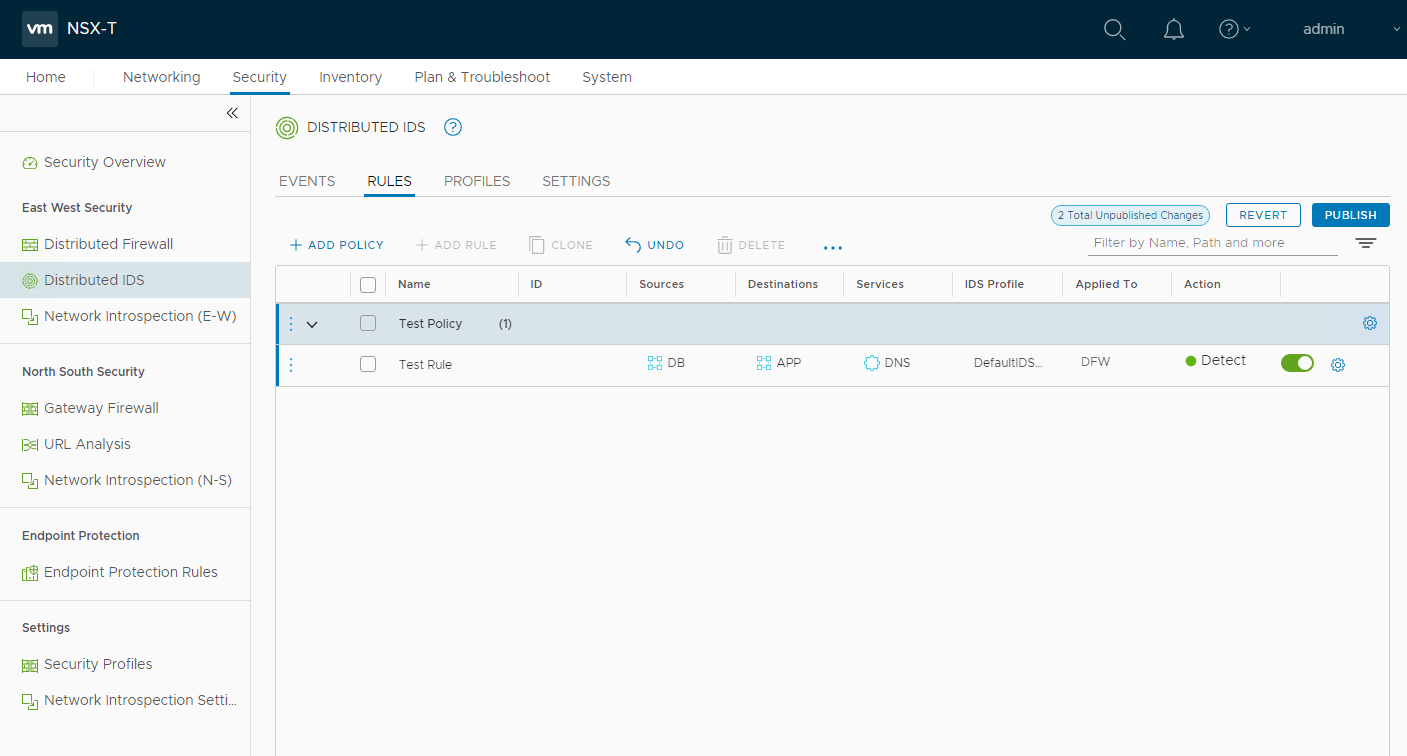The height and width of the screenshot is (756, 1407).
Task: Click the filter lines icon
Action: coord(1366,243)
